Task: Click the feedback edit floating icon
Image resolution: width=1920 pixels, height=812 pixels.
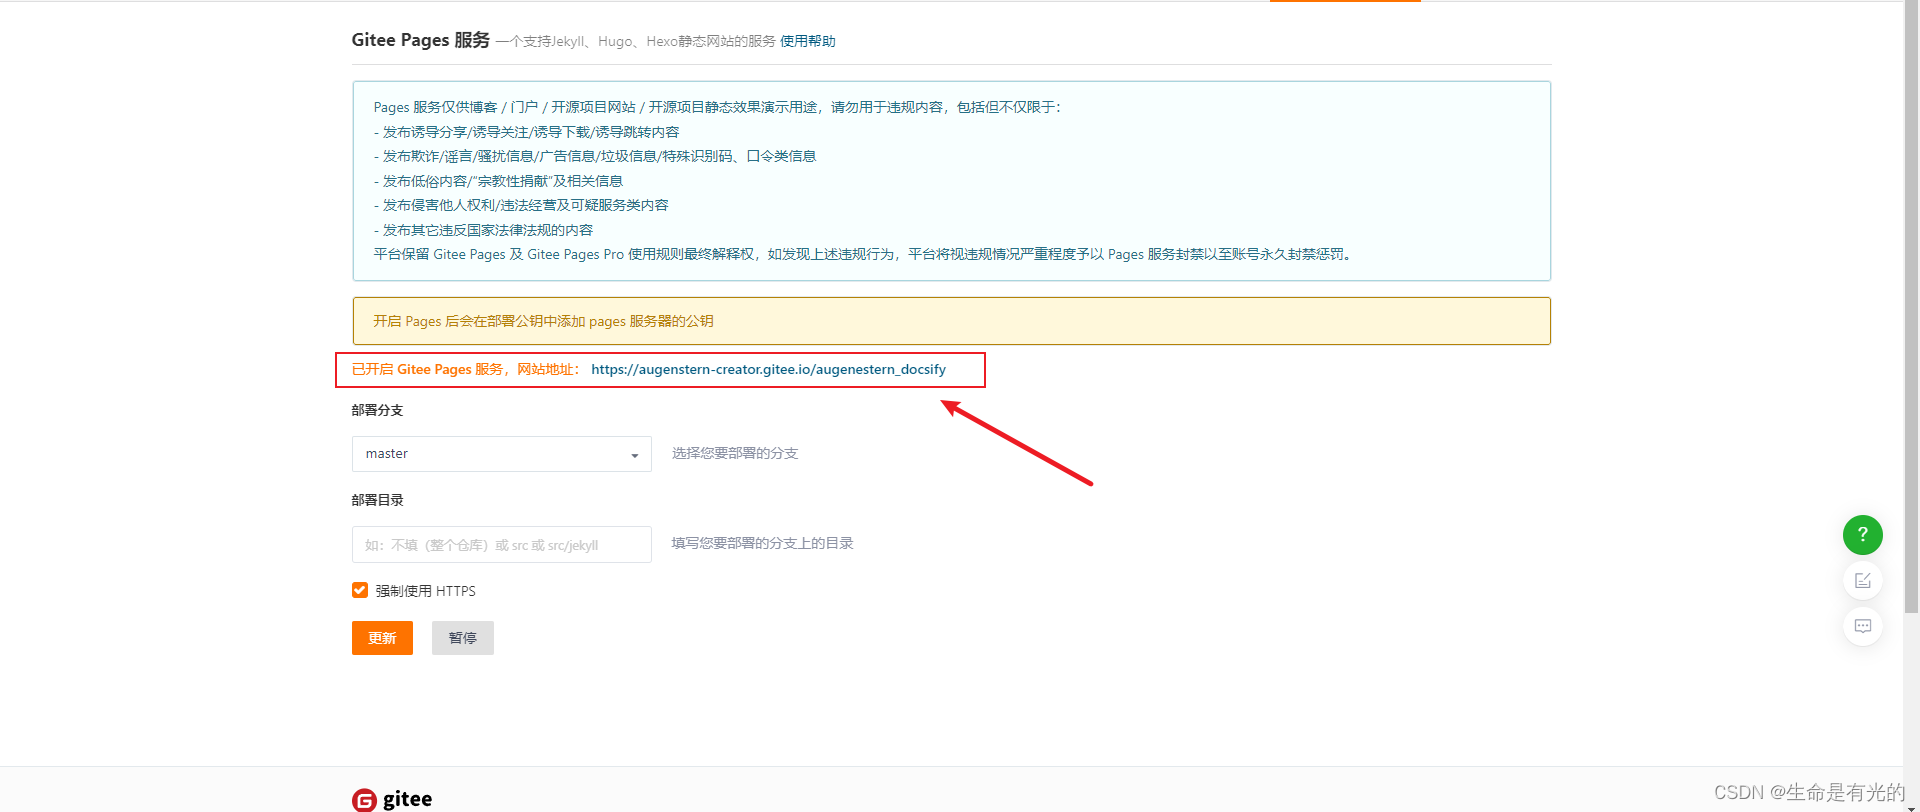Action: pos(1862,581)
